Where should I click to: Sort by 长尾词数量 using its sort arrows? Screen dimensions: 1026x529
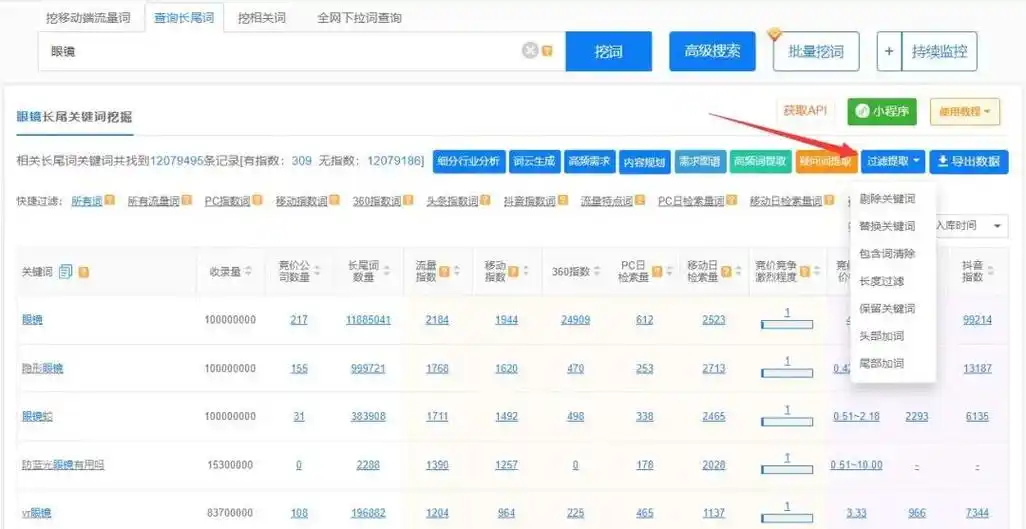(x=387, y=271)
